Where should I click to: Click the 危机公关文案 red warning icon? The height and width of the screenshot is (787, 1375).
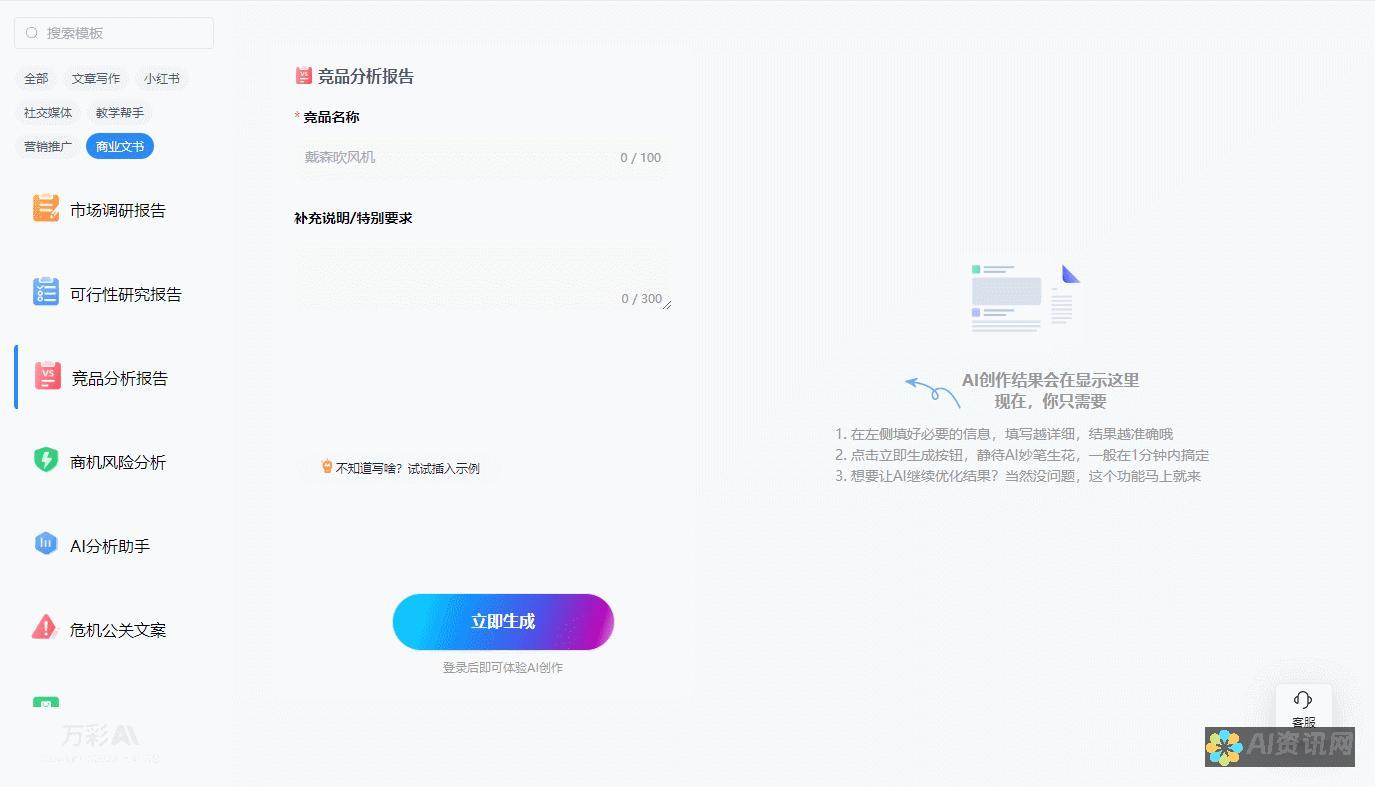point(46,628)
